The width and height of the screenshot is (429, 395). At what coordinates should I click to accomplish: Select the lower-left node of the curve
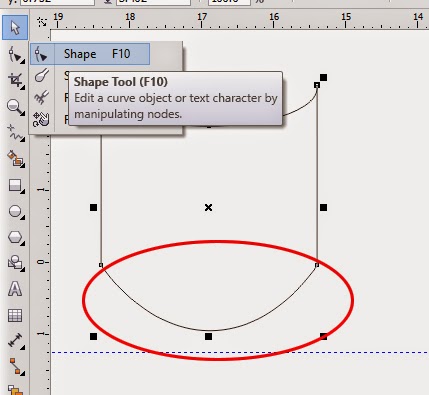(x=101, y=265)
